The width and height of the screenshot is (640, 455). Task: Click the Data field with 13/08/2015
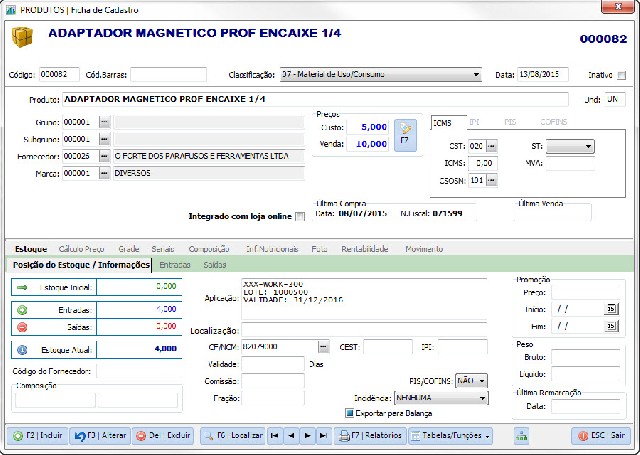pyautogui.click(x=543, y=75)
